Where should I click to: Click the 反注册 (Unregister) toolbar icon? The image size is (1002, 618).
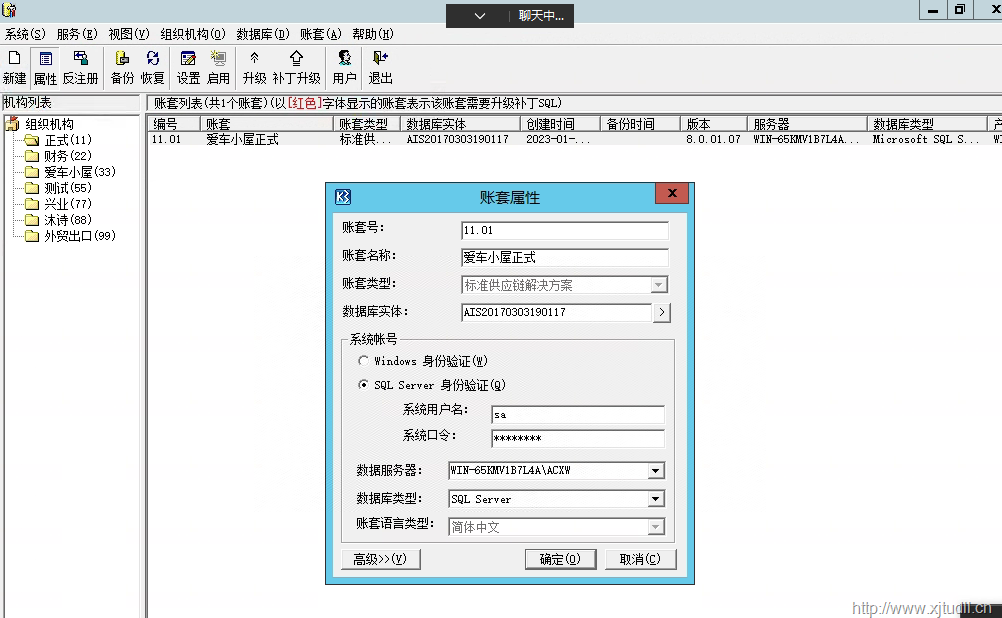point(80,67)
